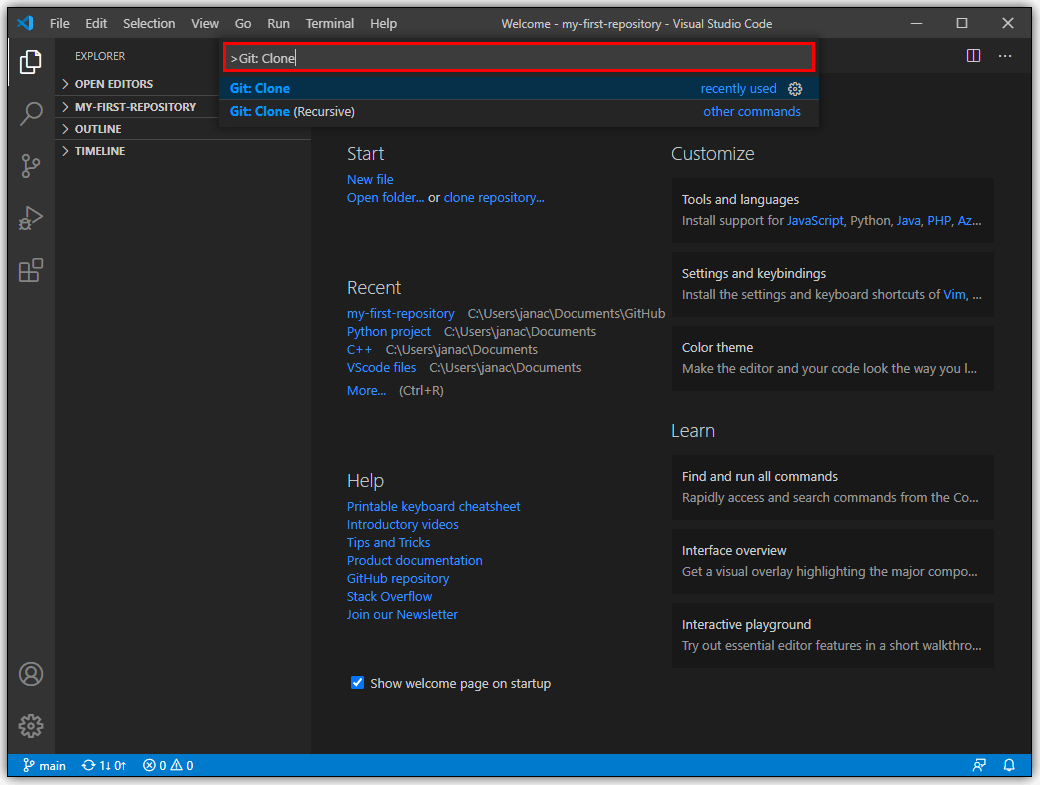Open the Interface overview card
This screenshot has width=1040, height=785.
coord(832,561)
